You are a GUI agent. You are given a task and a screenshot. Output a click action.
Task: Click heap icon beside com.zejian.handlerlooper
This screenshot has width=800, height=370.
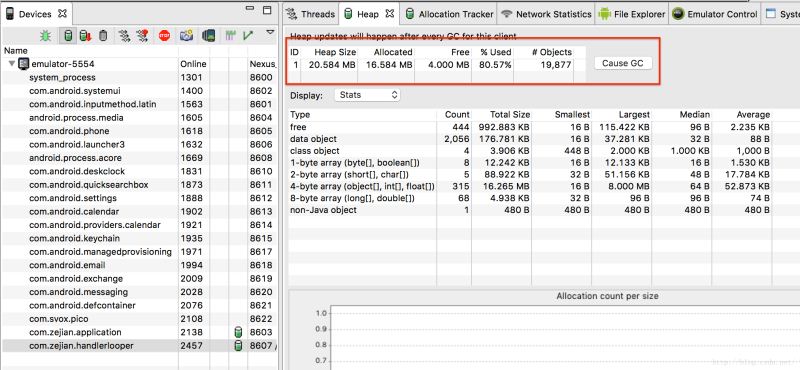pyautogui.click(x=238, y=346)
